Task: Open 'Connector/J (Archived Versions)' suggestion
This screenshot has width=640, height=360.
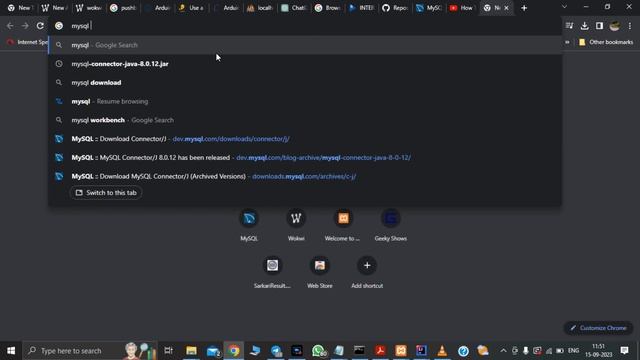Action: tap(305, 176)
